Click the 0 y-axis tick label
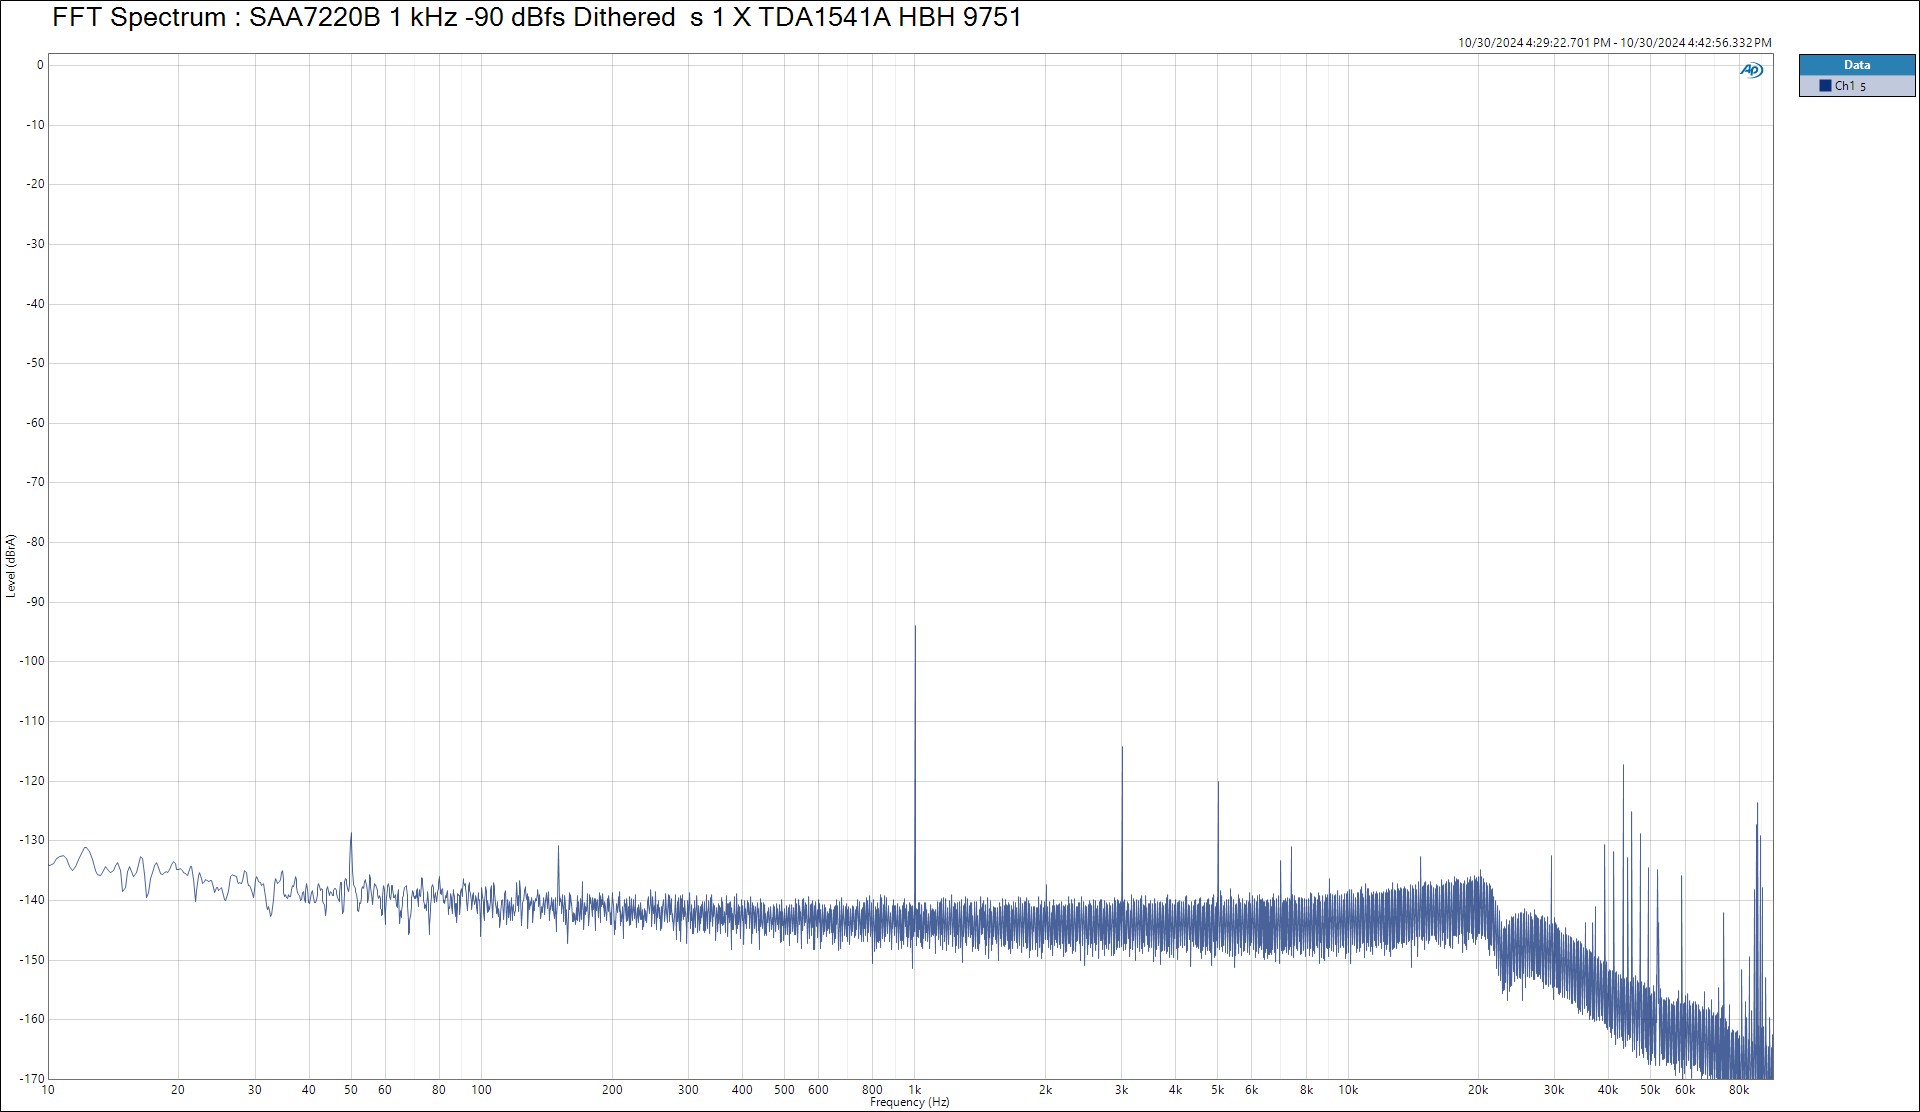Screen dimensions: 1920x1112 (40, 65)
